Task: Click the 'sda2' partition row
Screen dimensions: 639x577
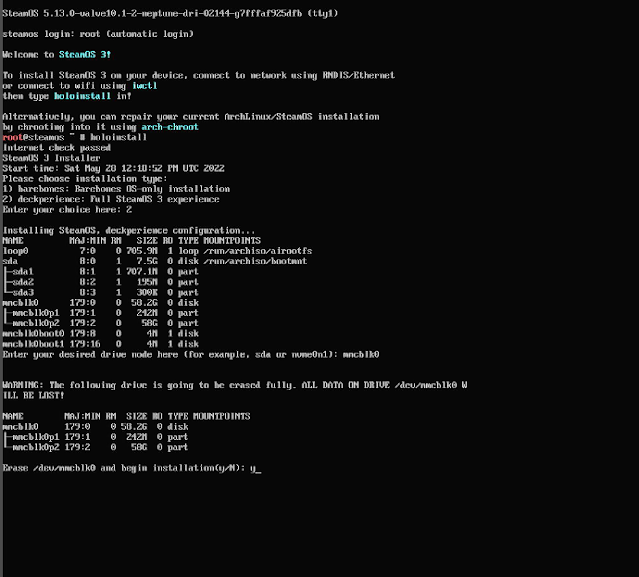Action: 101,282
